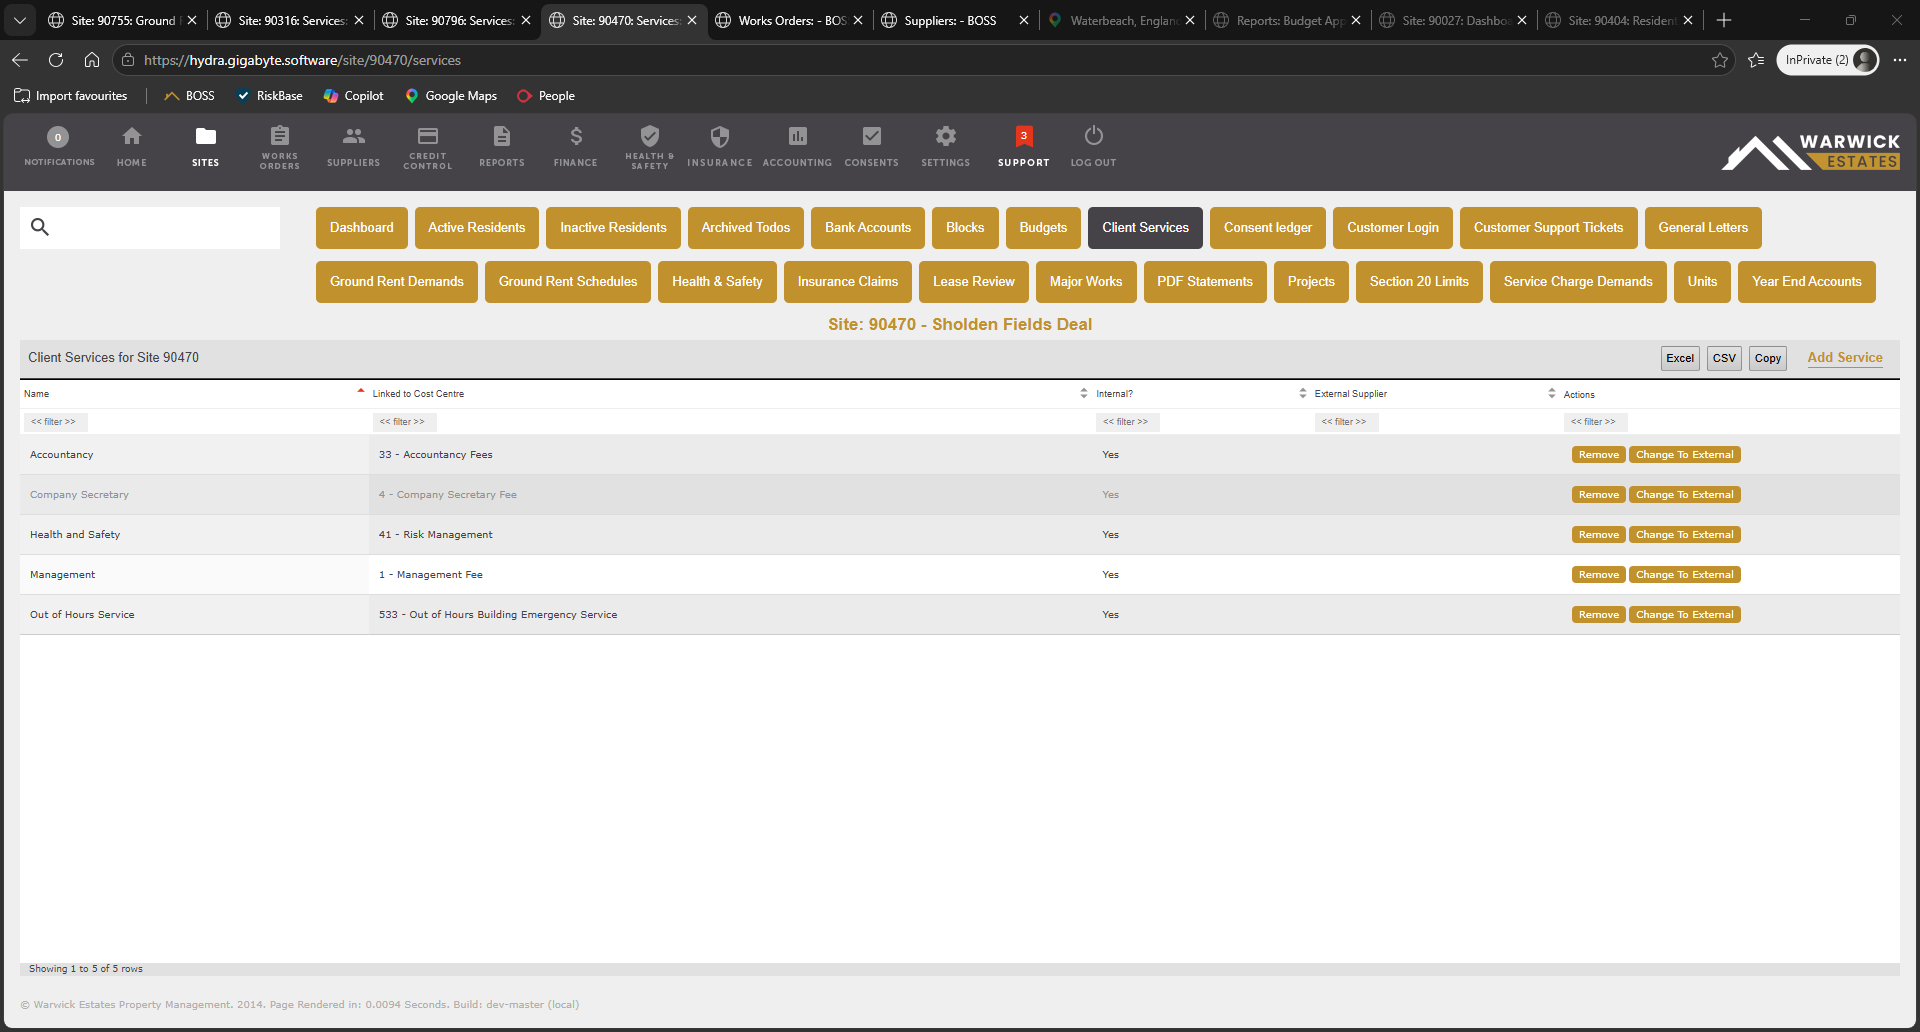
Task: Add page to favourites star icon
Action: pyautogui.click(x=1720, y=60)
